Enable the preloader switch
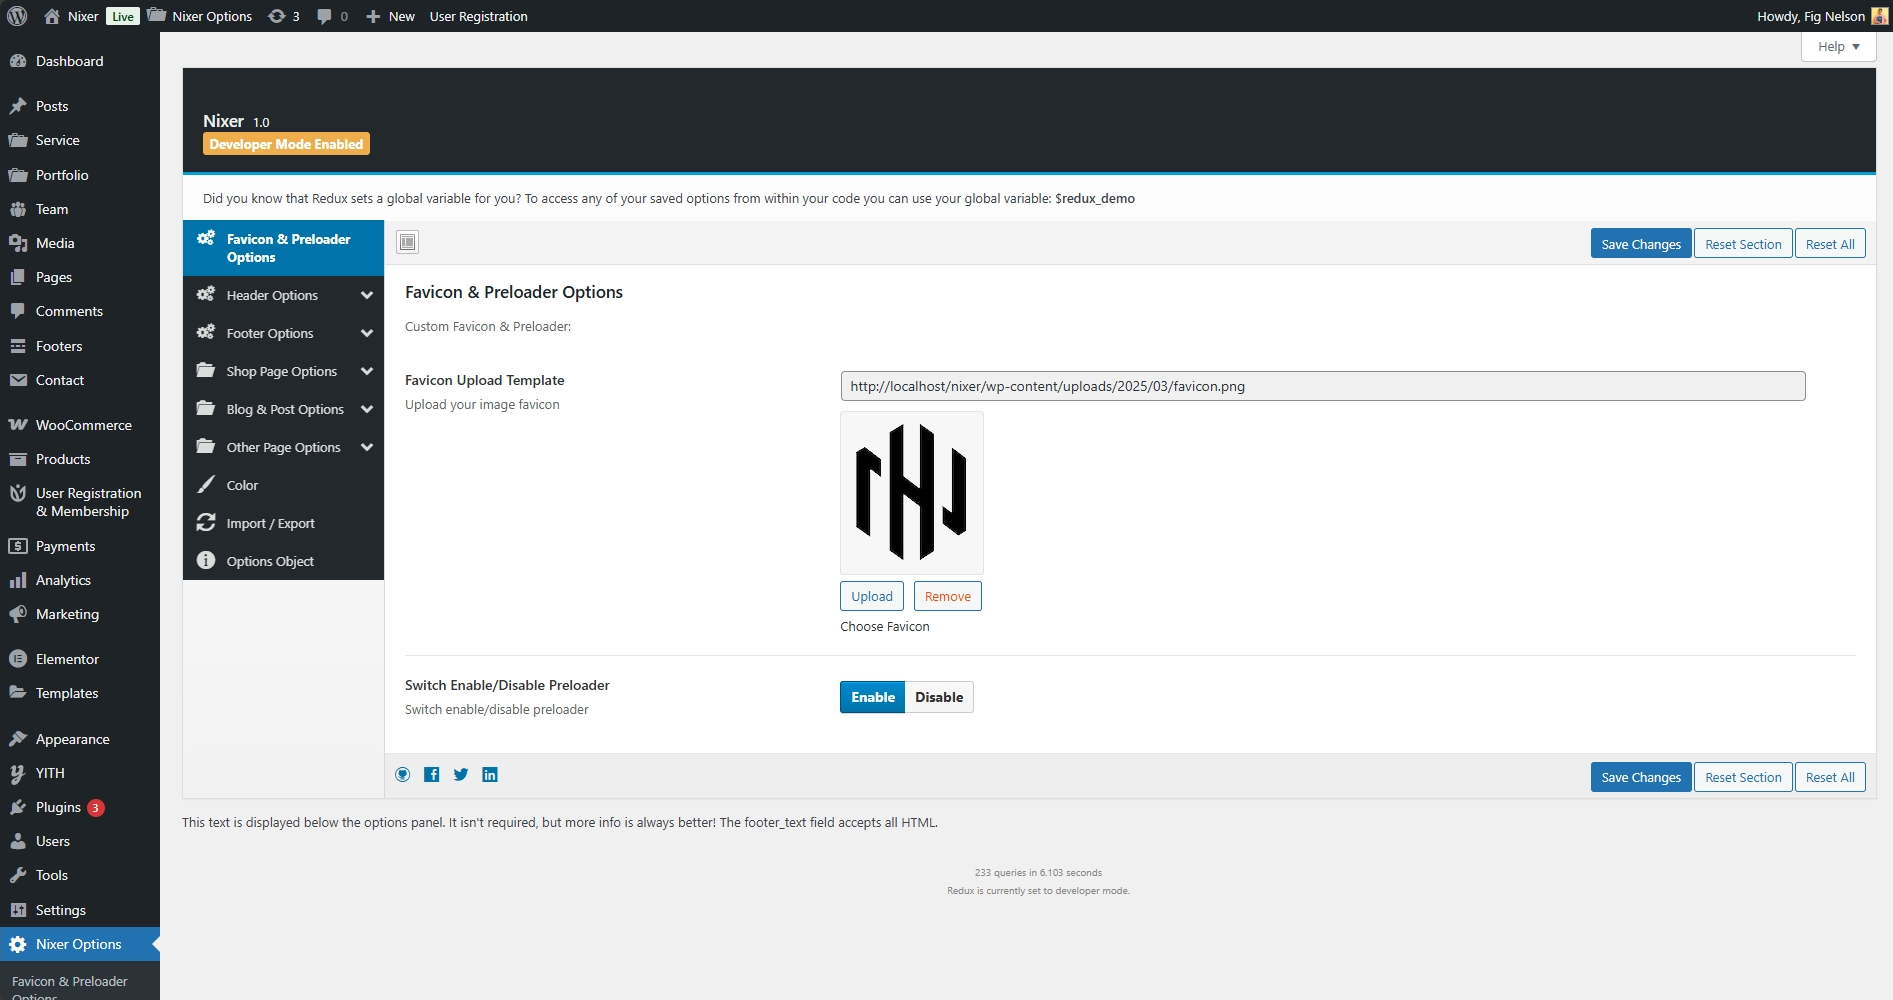 [x=872, y=697]
